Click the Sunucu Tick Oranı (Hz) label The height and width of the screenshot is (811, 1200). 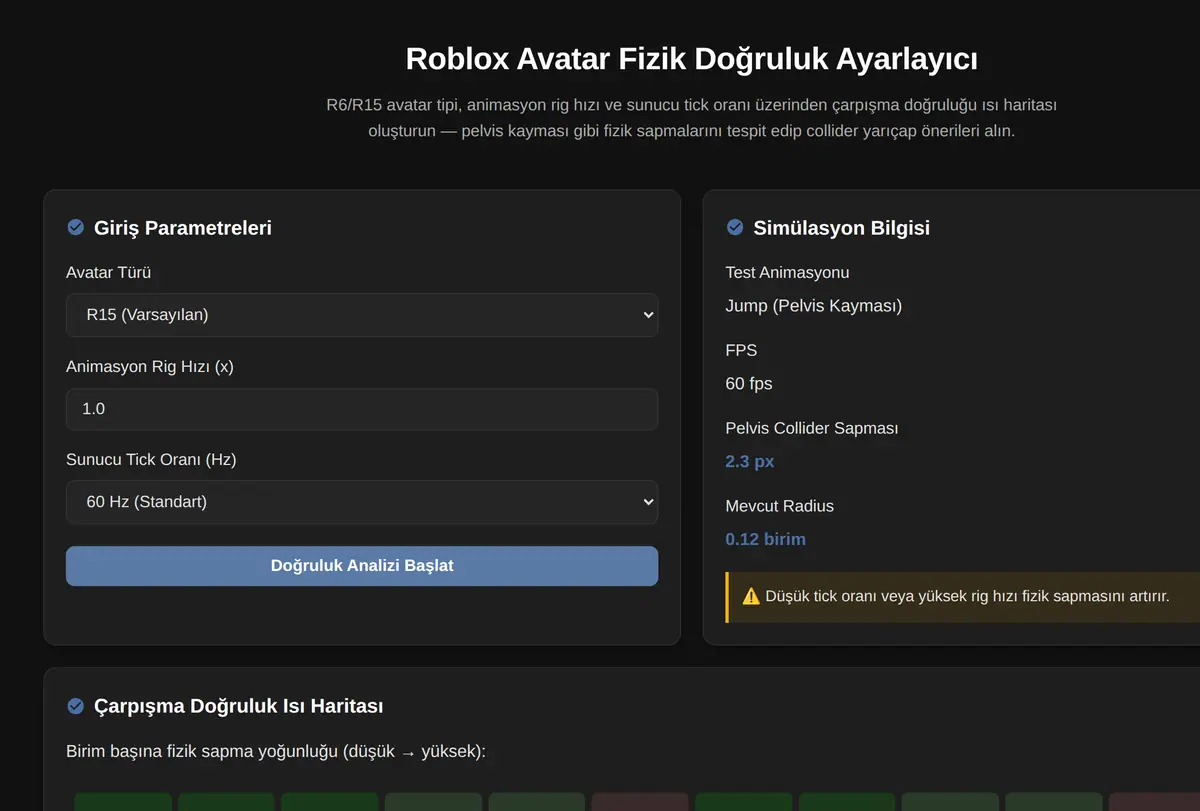pos(151,460)
